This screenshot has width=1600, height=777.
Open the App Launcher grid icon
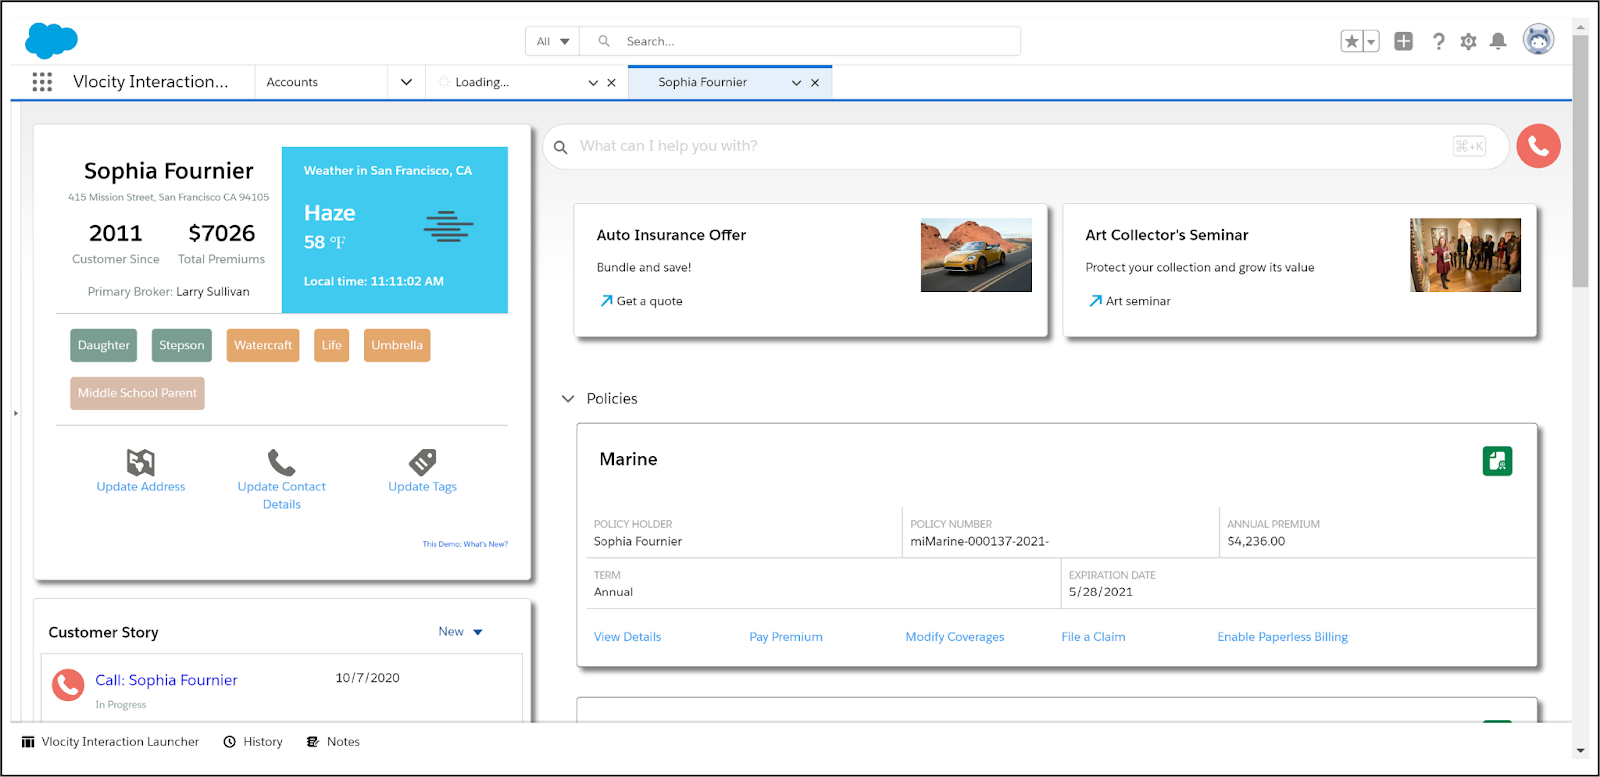tap(42, 82)
